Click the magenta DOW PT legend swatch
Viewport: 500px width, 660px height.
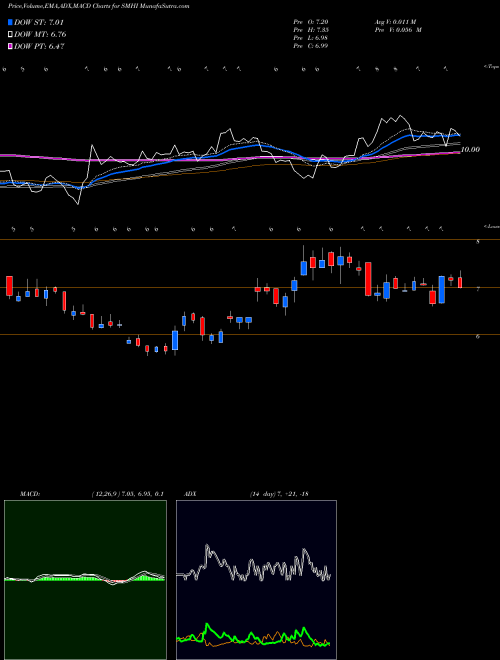pos(10,46)
